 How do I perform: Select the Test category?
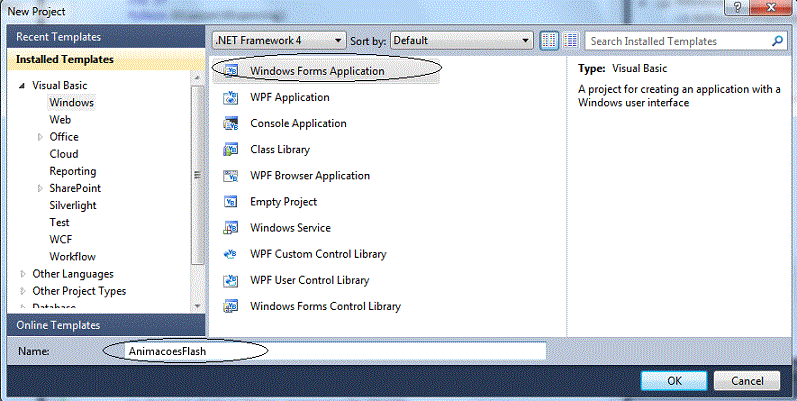tap(59, 223)
